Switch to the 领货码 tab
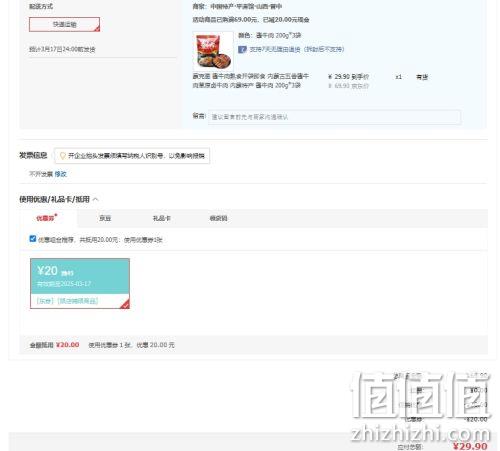Screen dimensions: 500x451 [218, 218]
